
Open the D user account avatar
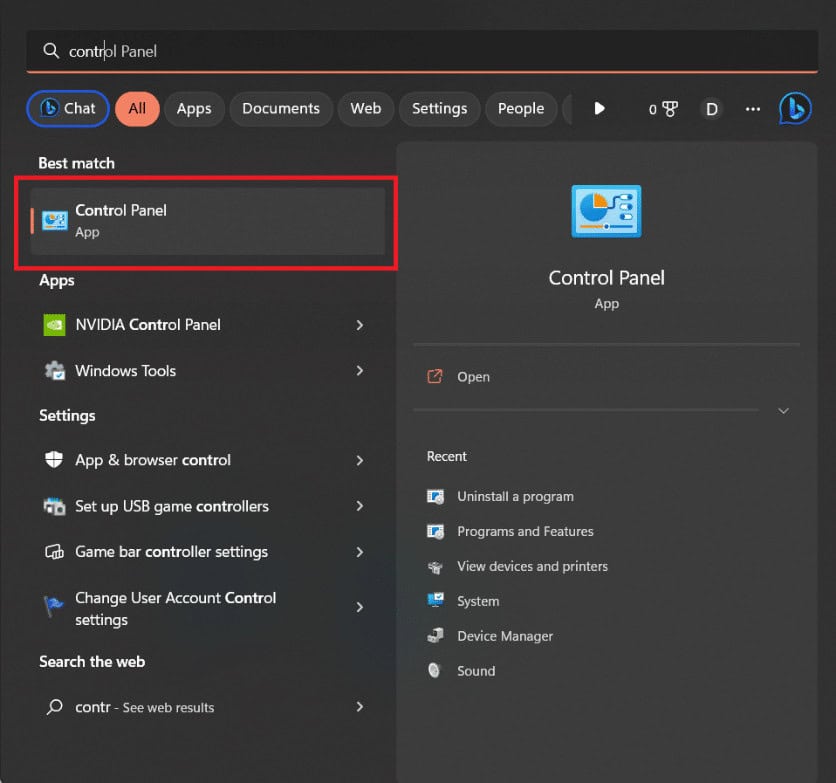(711, 109)
